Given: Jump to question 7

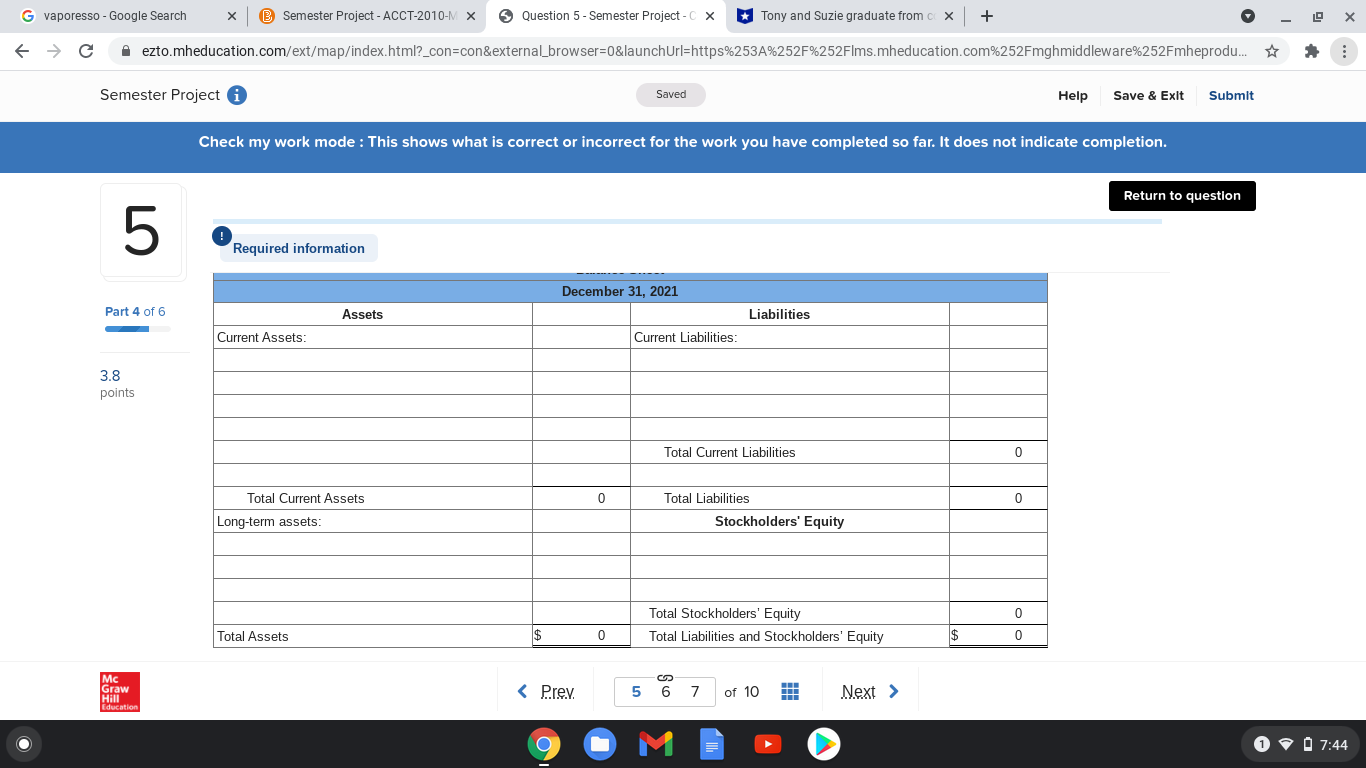Looking at the screenshot, I should pos(695,692).
